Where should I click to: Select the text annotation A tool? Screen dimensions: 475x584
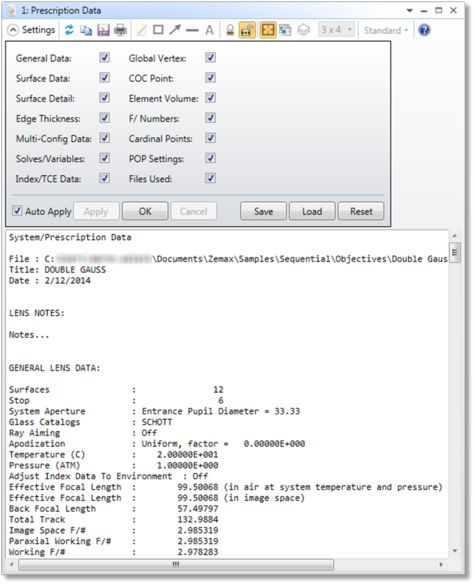tap(209, 30)
